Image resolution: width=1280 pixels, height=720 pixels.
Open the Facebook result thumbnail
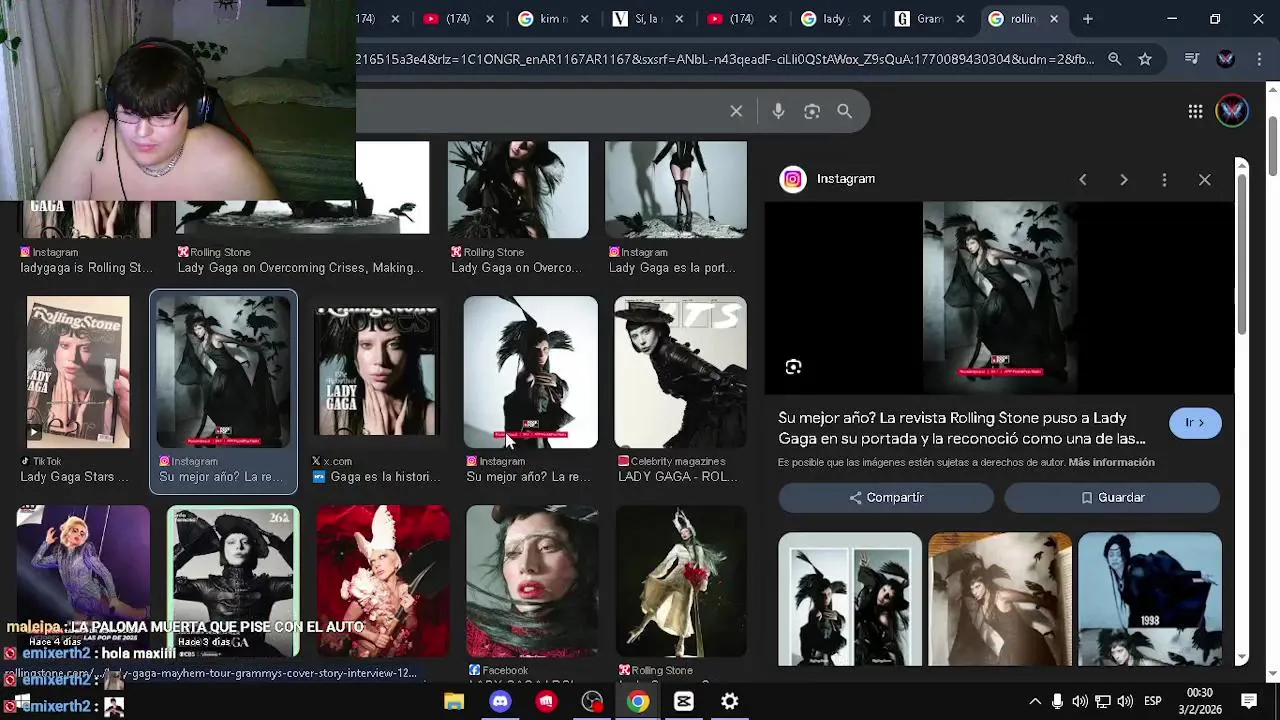[x=532, y=581]
